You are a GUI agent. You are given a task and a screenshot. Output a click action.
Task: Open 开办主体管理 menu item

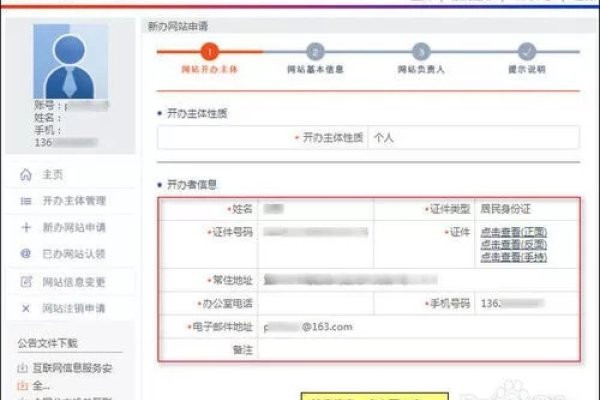coord(74,201)
